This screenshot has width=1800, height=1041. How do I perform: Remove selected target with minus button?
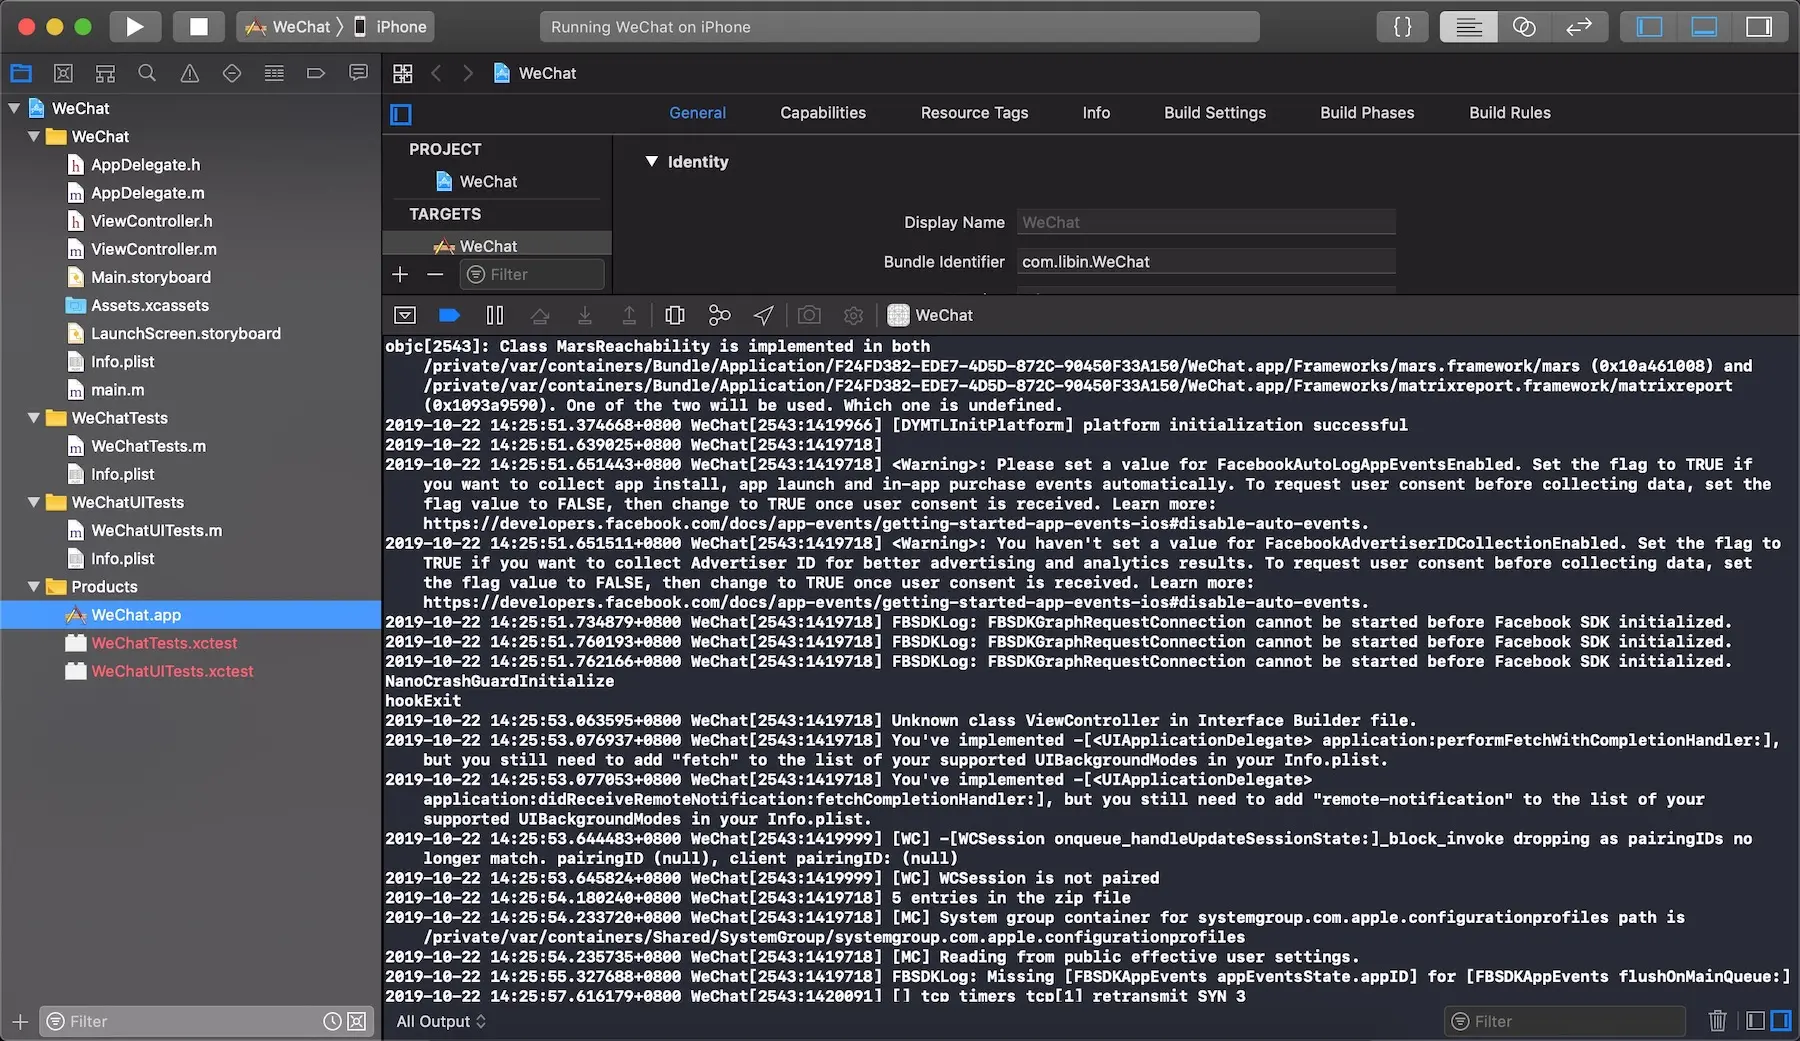pyautogui.click(x=435, y=274)
